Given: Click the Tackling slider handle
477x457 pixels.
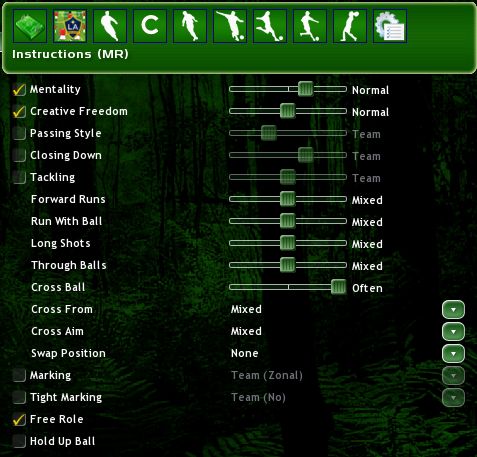Looking at the screenshot, I should (x=287, y=177).
